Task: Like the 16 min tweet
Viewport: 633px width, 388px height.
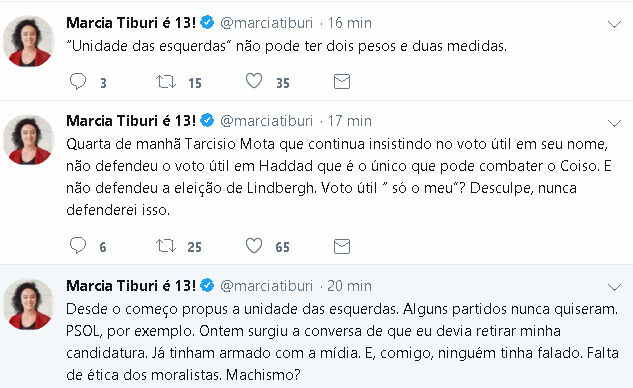Action: point(254,81)
